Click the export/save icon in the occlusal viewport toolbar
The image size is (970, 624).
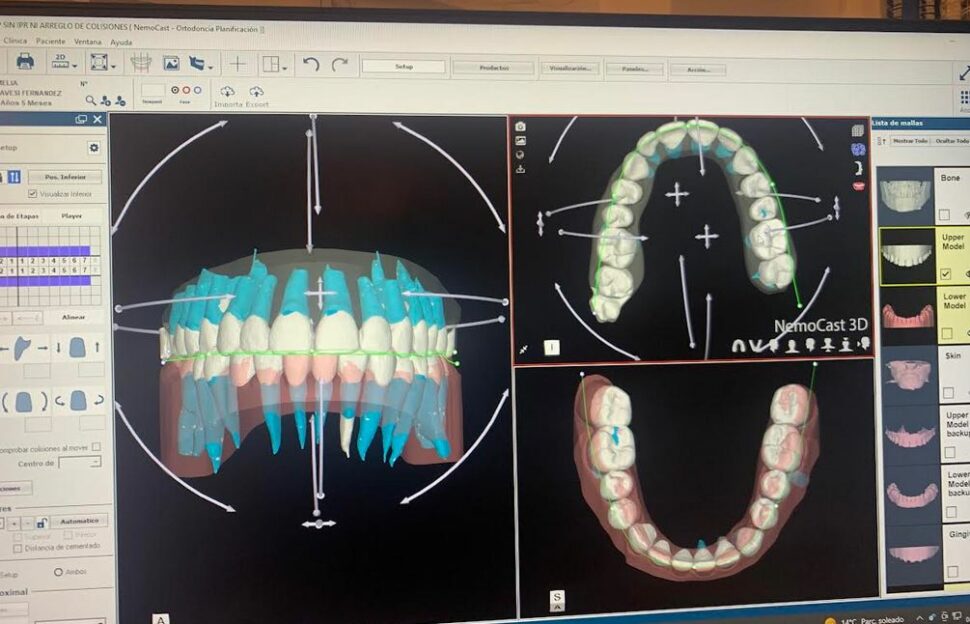[x=520, y=169]
